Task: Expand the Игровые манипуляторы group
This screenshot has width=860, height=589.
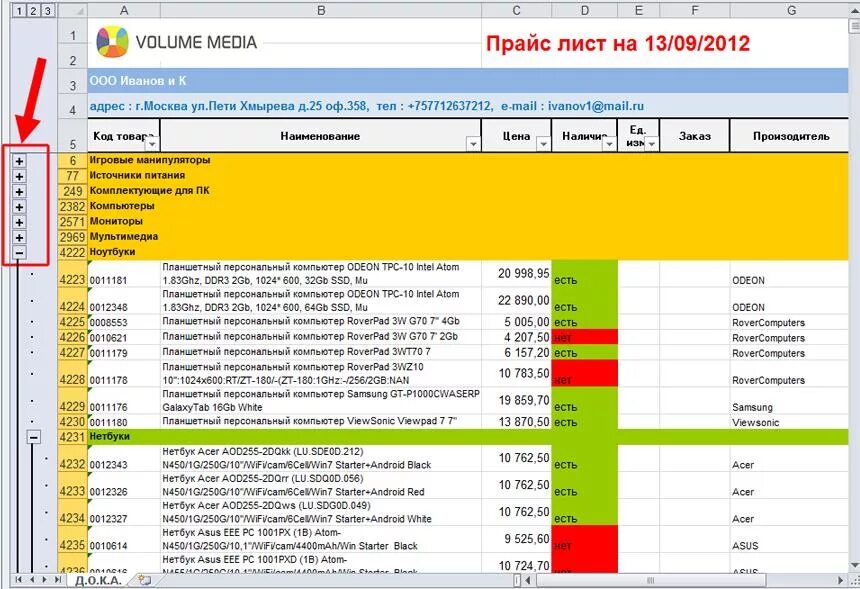Action: click(x=19, y=161)
